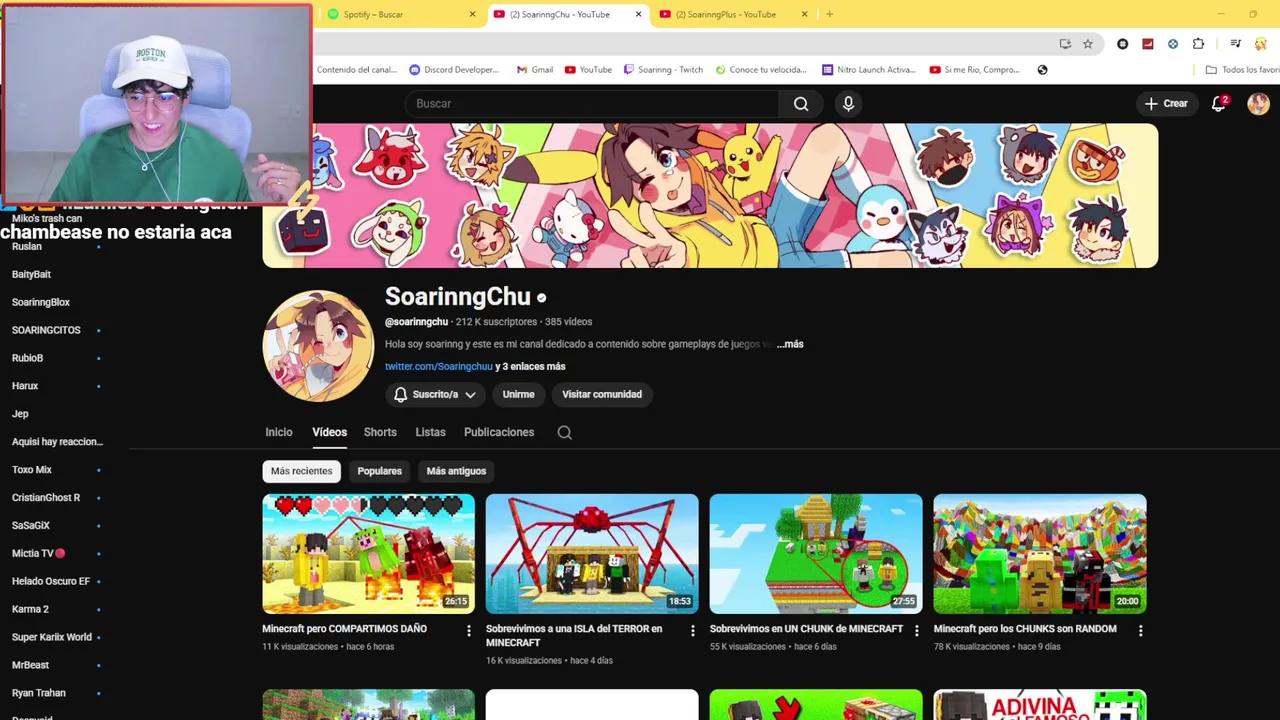
Task: Click the Buscar search input field
Action: [x=592, y=103]
